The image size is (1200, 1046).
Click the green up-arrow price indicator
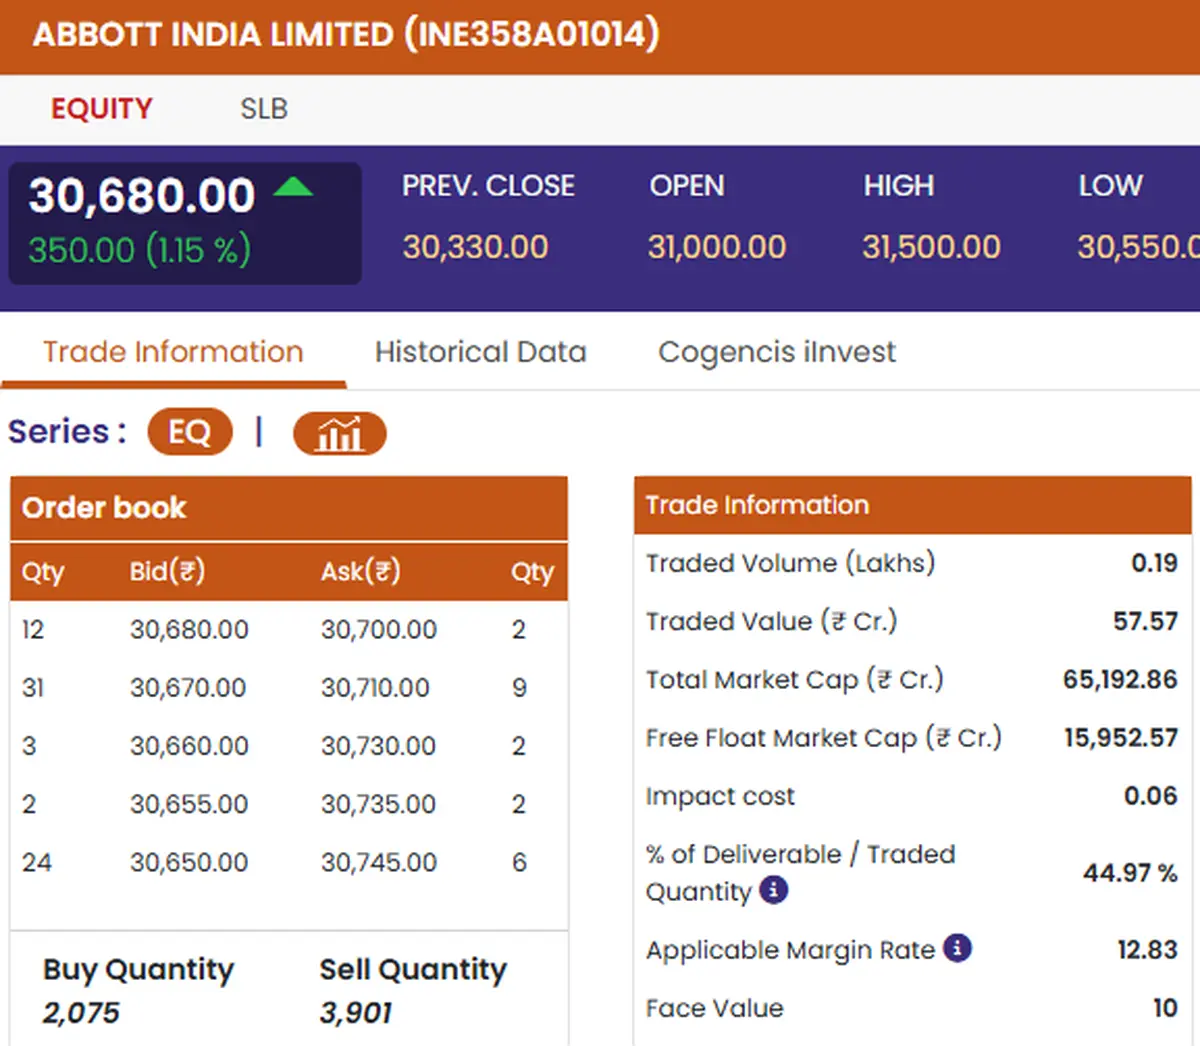[x=293, y=186]
